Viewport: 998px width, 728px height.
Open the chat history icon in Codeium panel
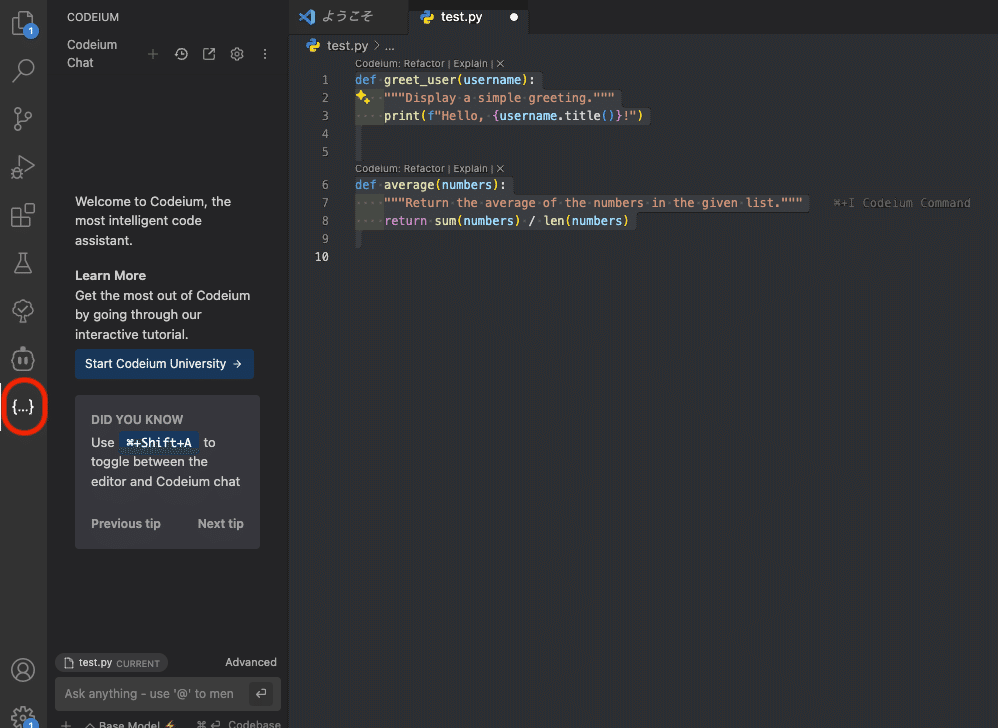click(x=181, y=53)
